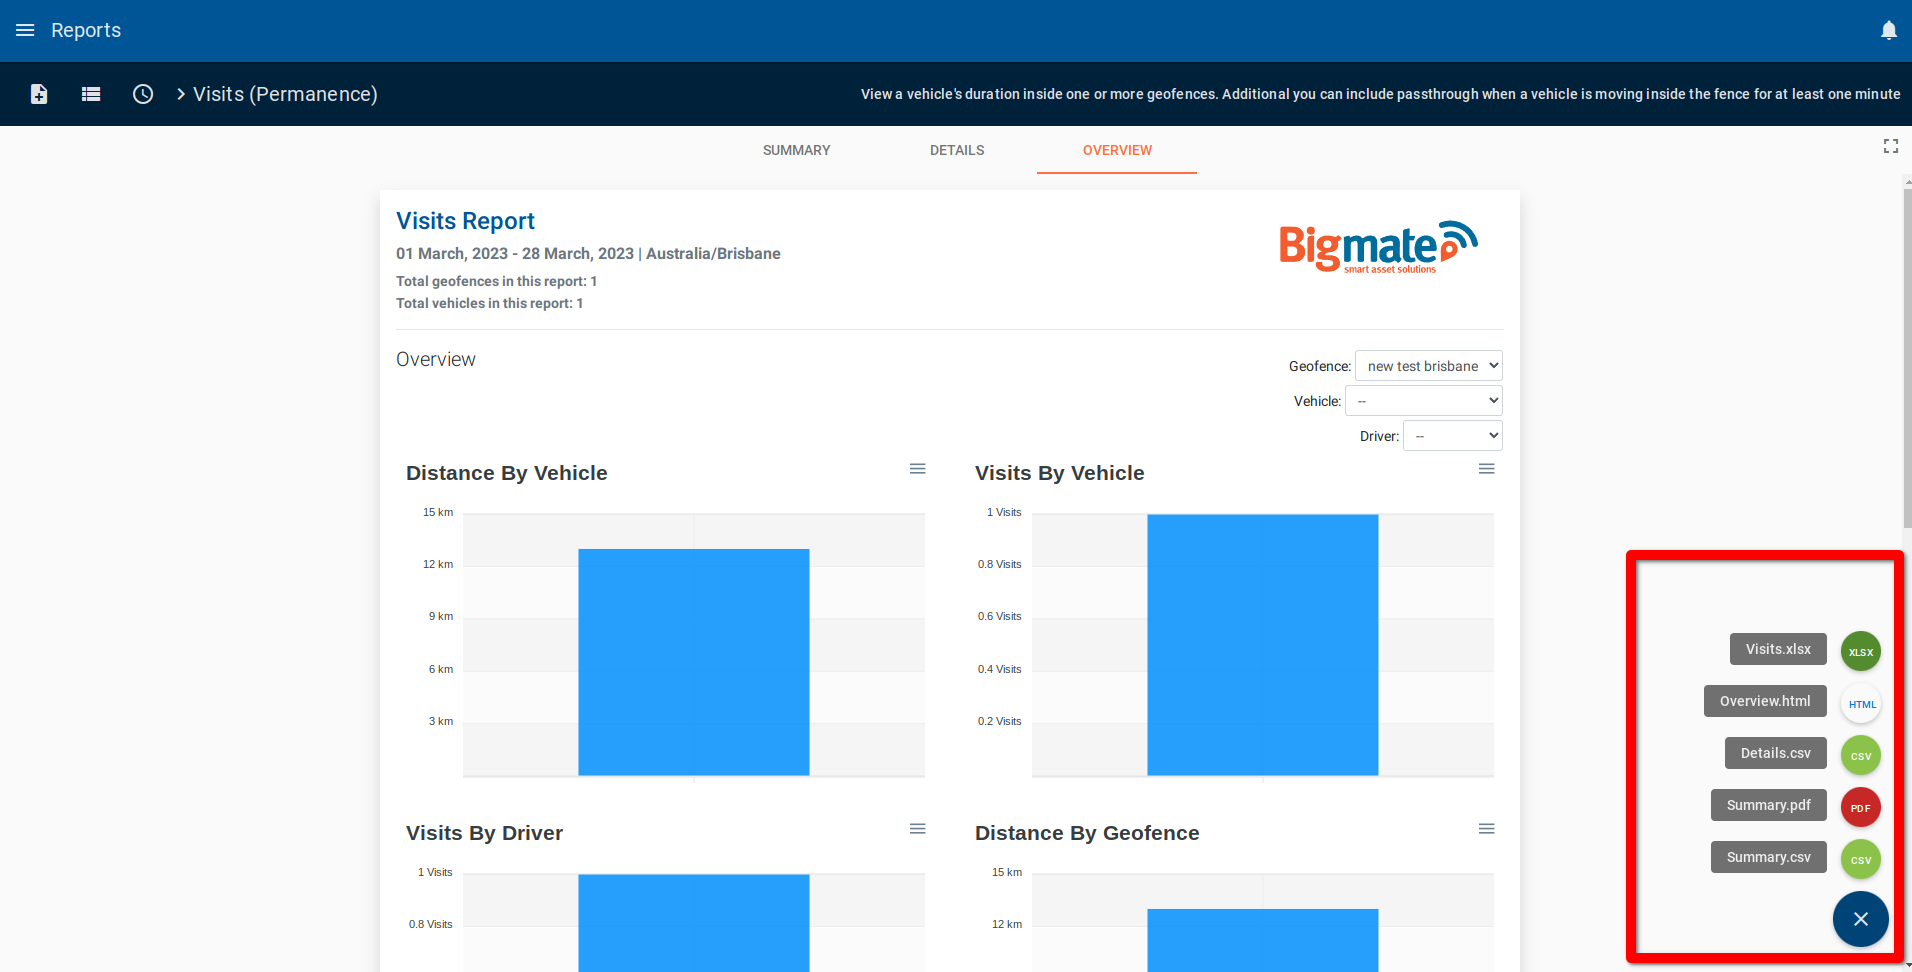
Task: Open the Vehicle dropdown
Action: [x=1423, y=401]
